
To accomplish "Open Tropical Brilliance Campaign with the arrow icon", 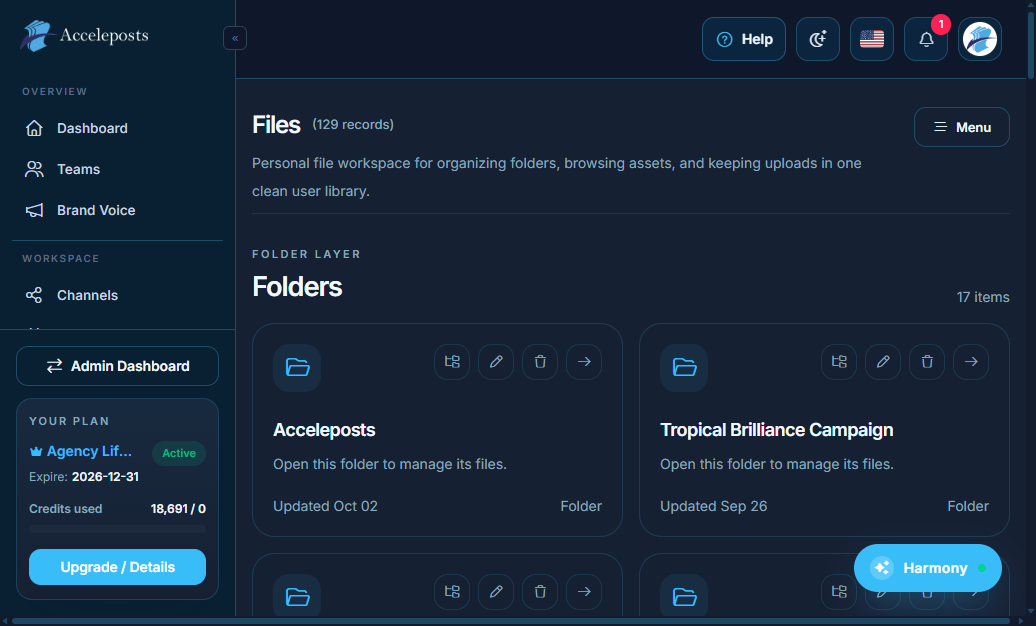I will click(971, 362).
